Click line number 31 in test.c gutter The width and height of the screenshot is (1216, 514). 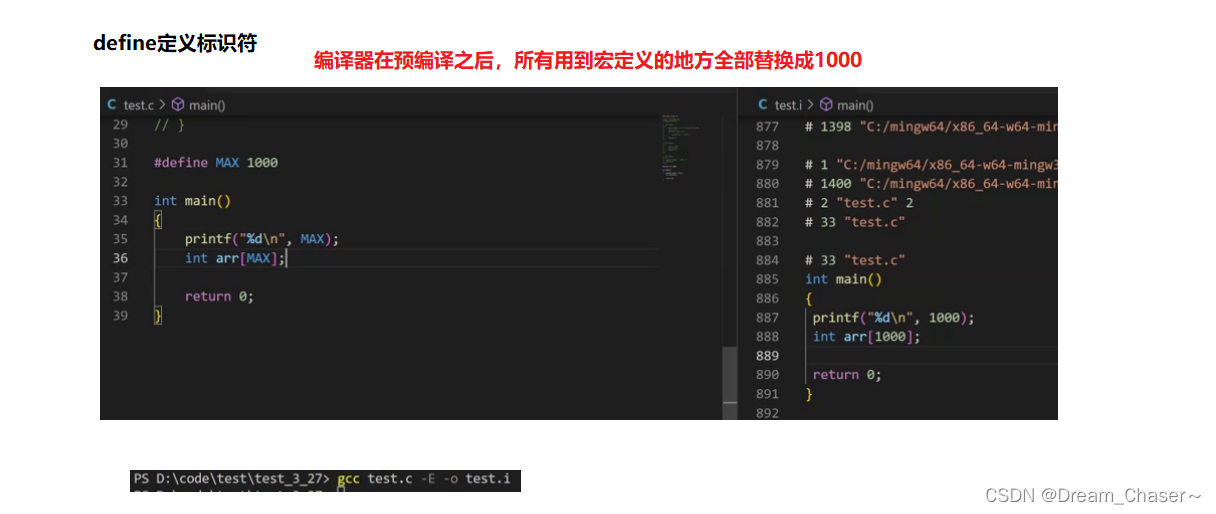tap(120, 162)
